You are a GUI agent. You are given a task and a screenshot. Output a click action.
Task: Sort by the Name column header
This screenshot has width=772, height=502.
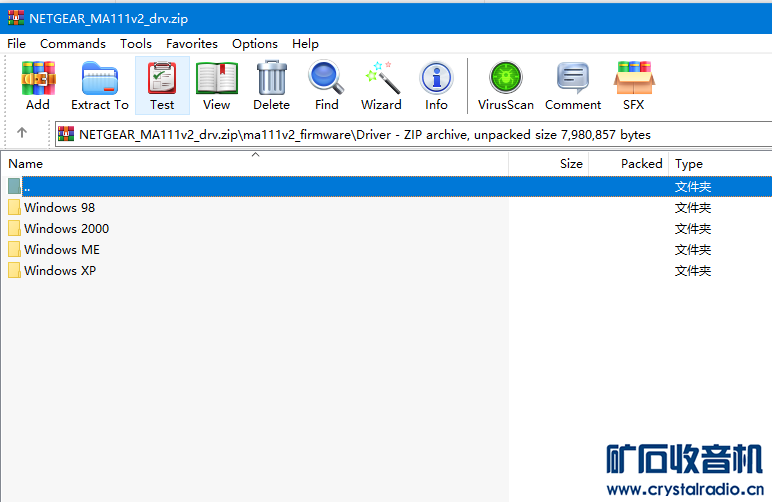click(x=255, y=164)
